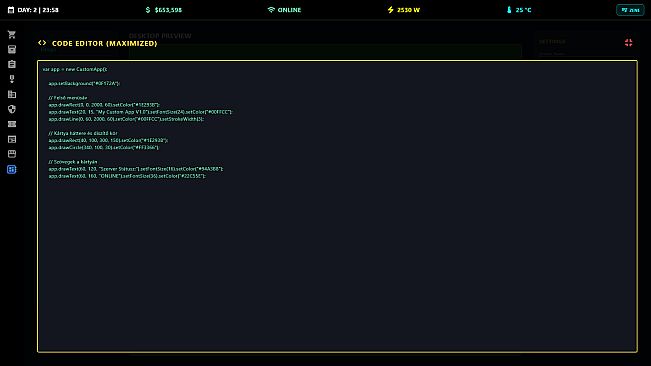This screenshot has height=366, width=651.
Task: Click the '// Felső menüsáv' comment line
Action: [x=68, y=98]
